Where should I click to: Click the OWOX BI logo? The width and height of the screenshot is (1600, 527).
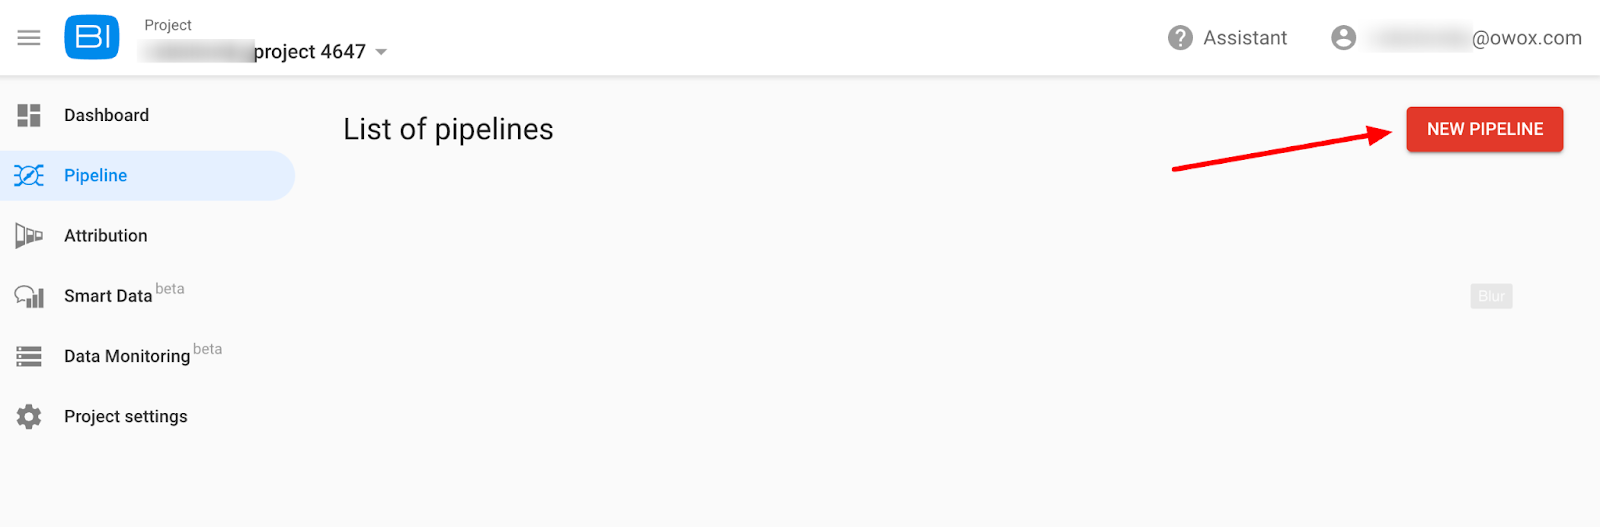click(x=92, y=38)
